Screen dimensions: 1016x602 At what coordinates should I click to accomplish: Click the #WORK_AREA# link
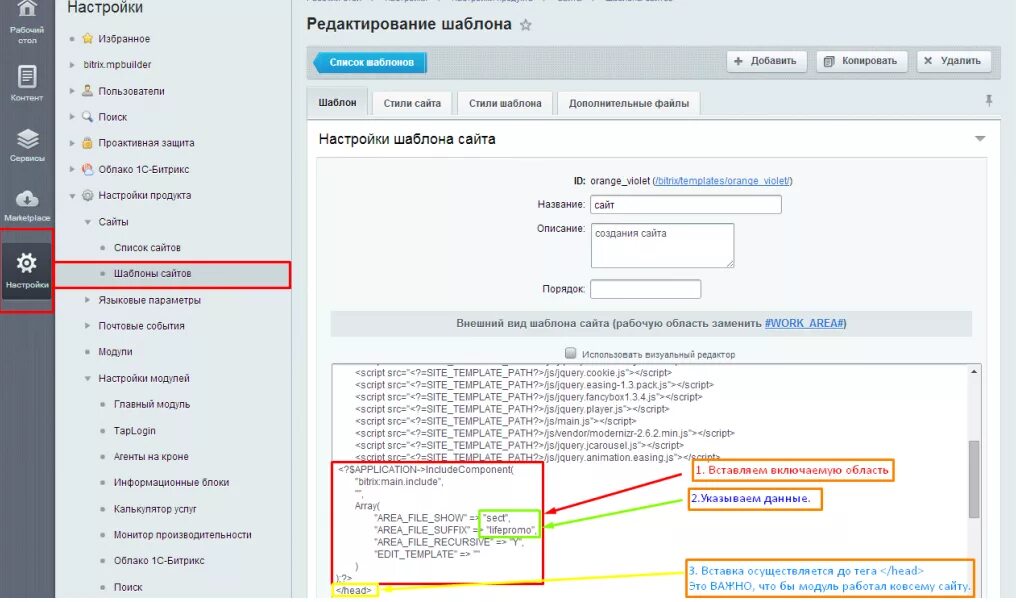click(804, 323)
